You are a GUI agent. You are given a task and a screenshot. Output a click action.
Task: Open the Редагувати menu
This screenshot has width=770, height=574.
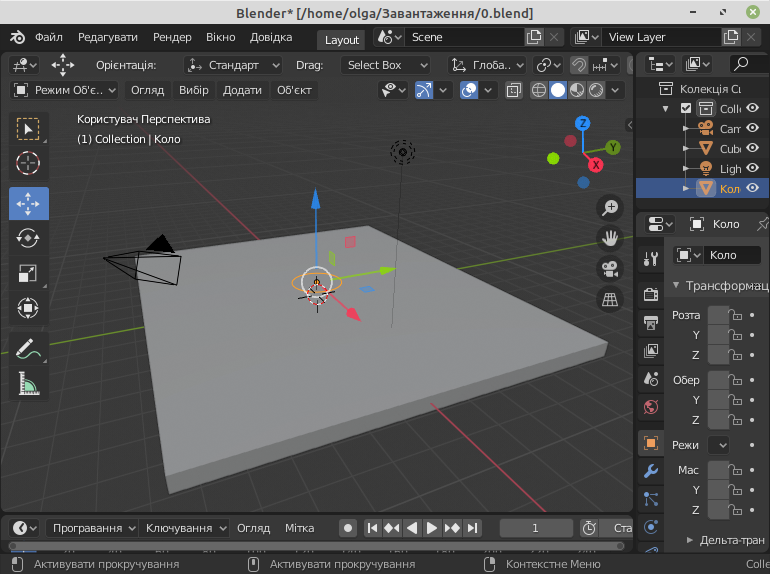108,37
